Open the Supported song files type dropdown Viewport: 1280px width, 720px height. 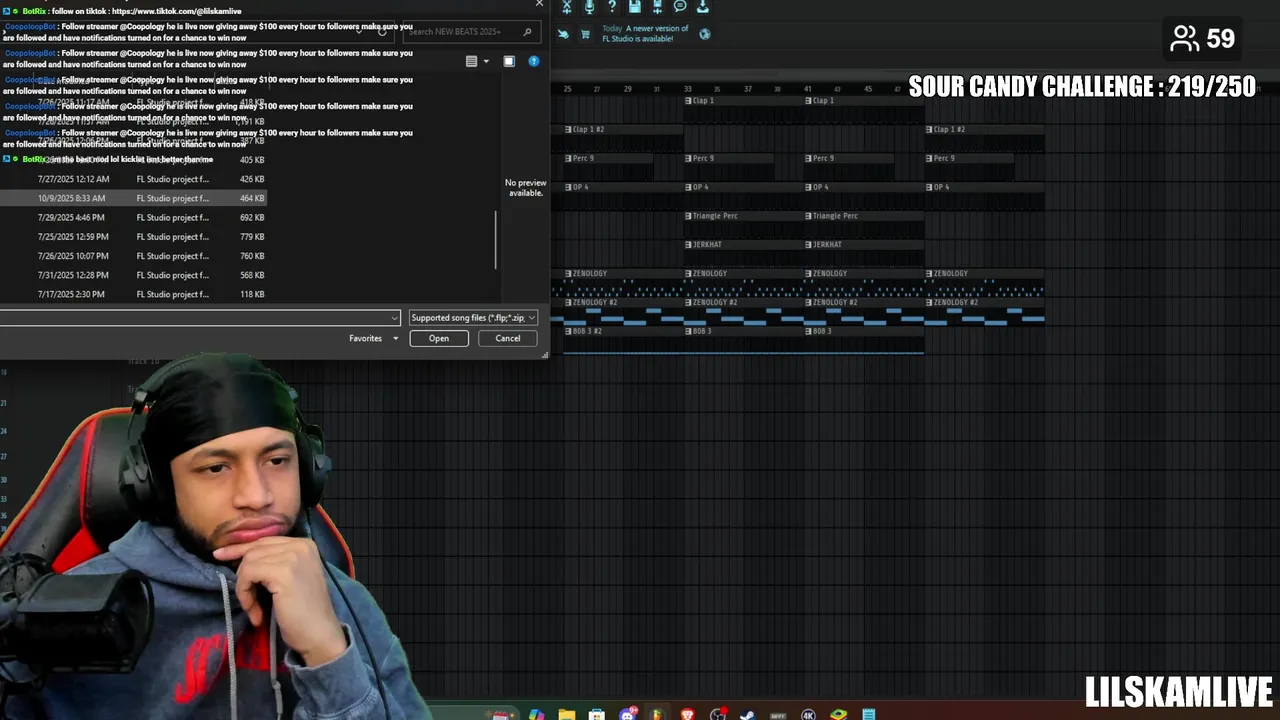[474, 318]
